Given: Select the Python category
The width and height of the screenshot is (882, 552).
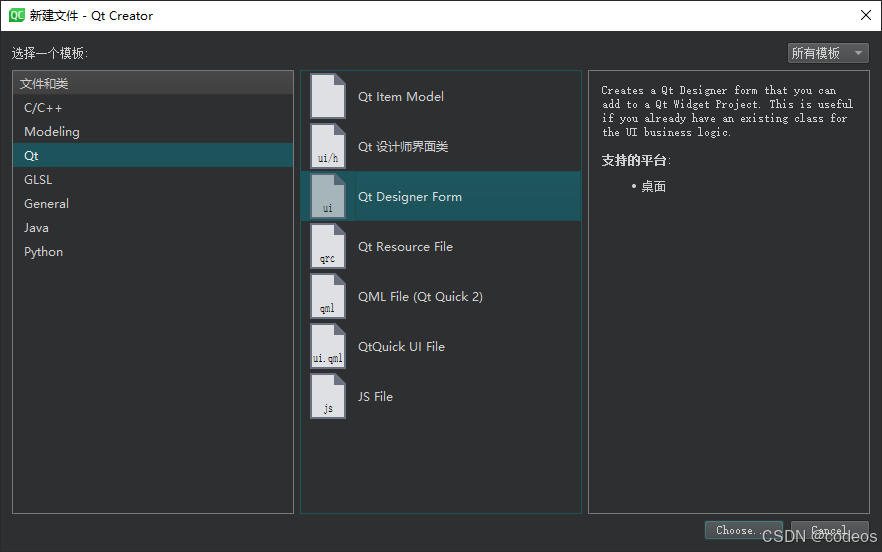Looking at the screenshot, I should pyautogui.click(x=153, y=252).
